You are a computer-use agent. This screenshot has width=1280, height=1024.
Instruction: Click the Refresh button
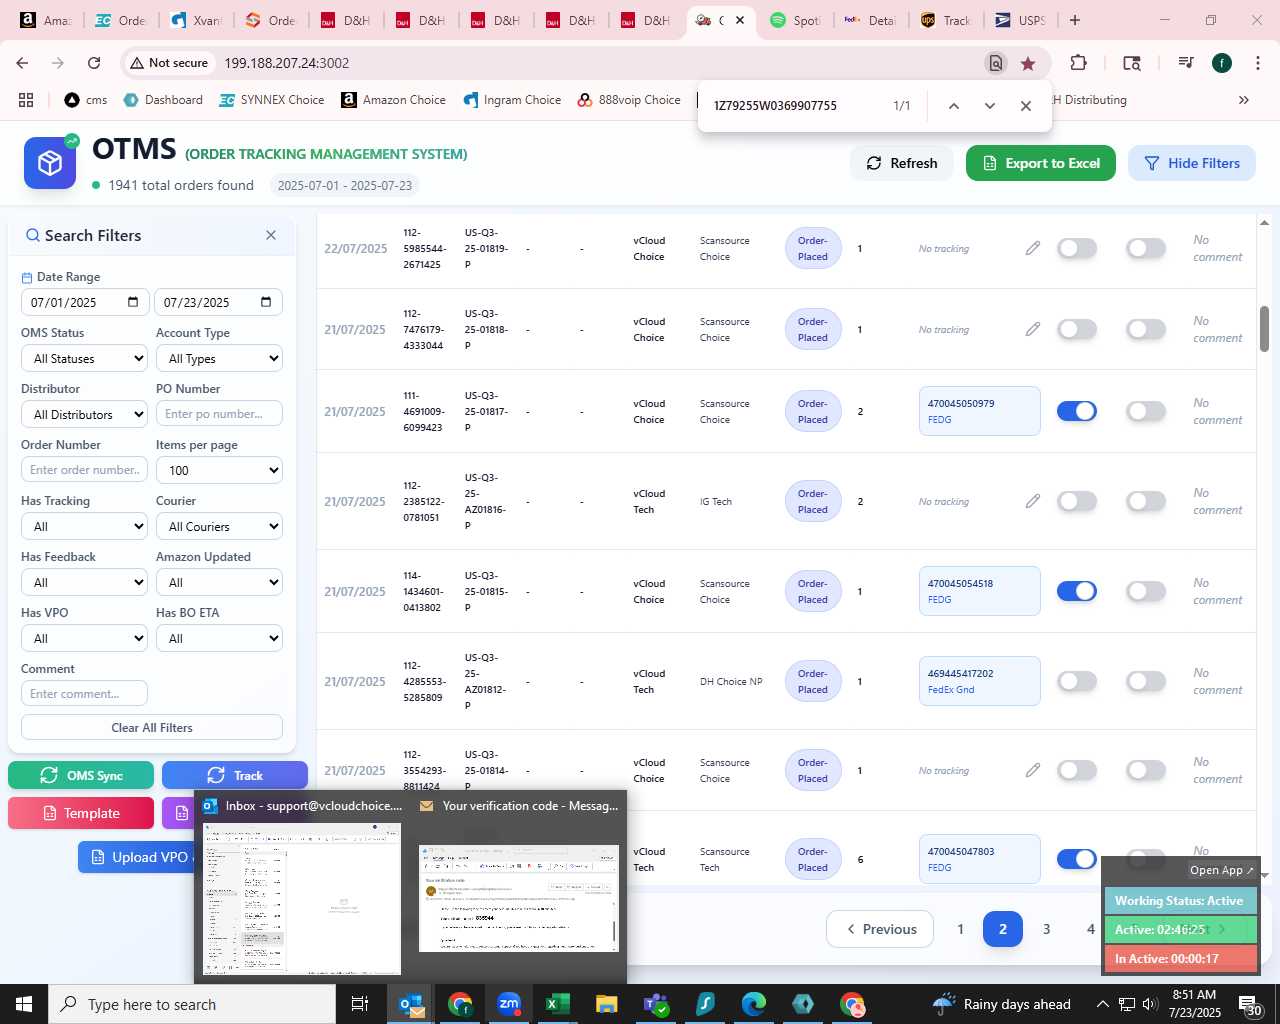[x=902, y=163]
